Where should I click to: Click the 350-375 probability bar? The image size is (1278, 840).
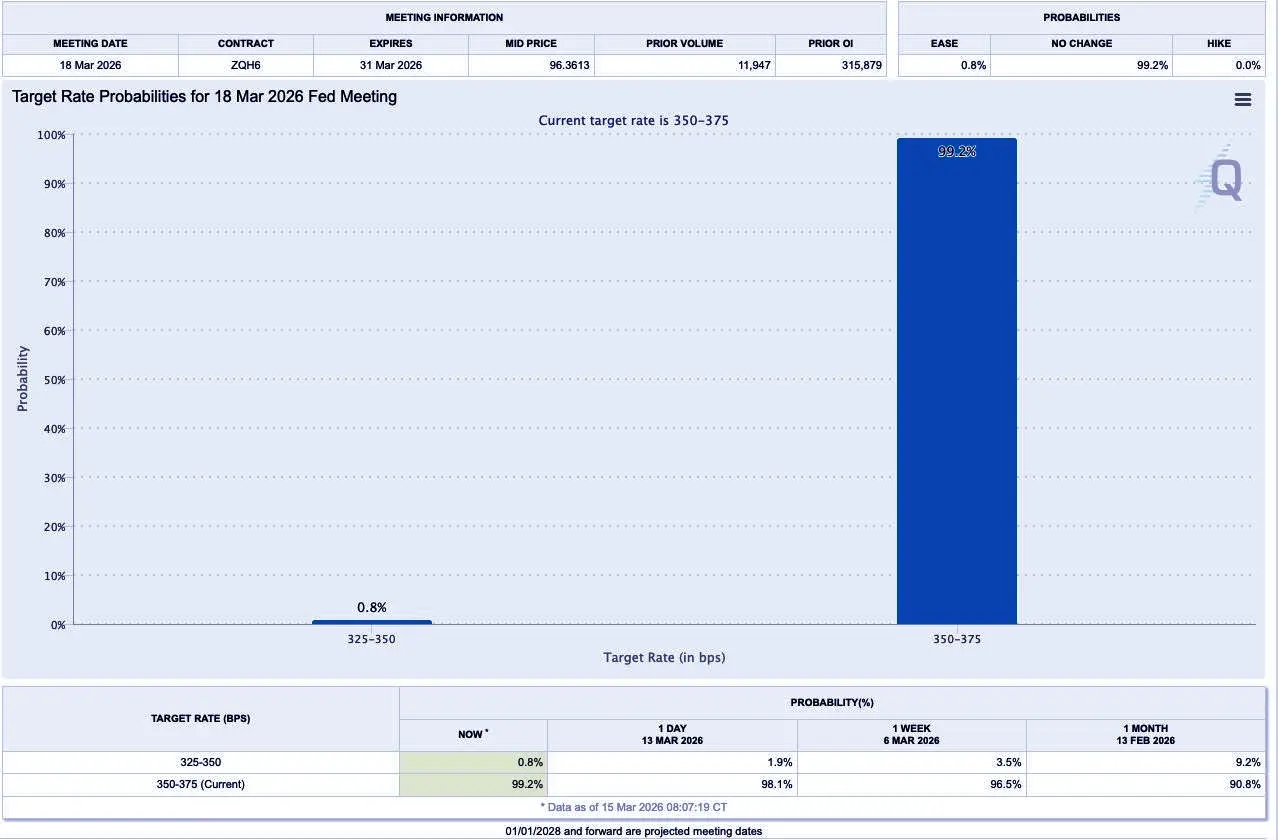tap(957, 381)
